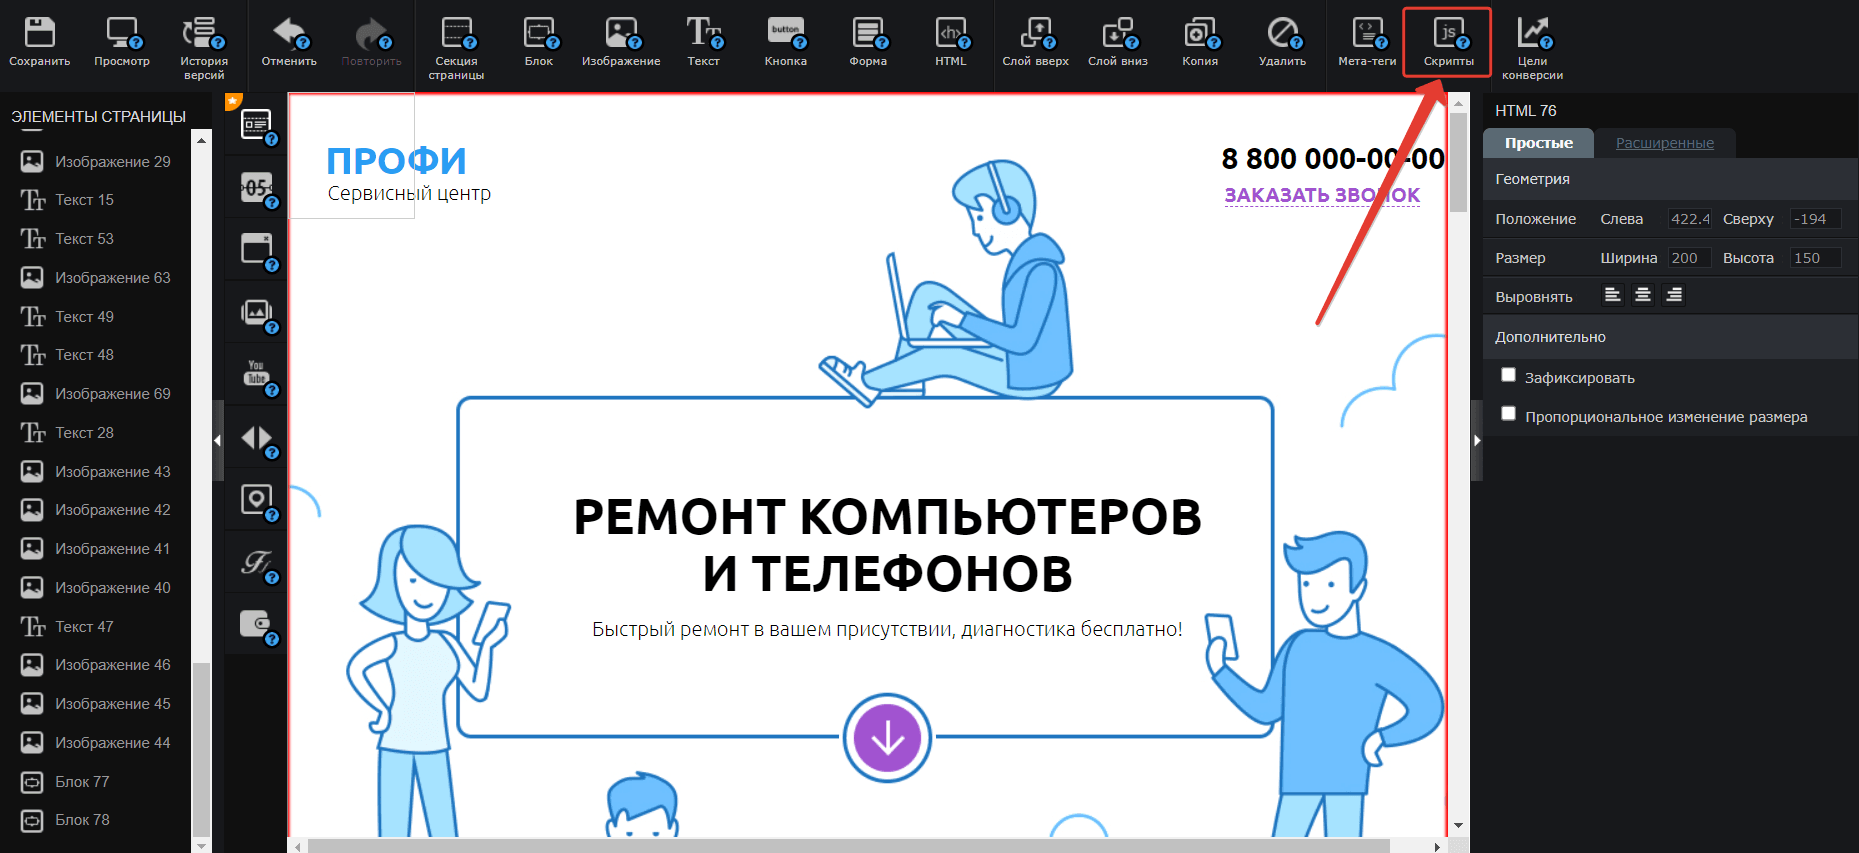Select the РЕМОНТ КОМПЬЮТЕРОВ И ТЕЛЕФОНОВ headline
The height and width of the screenshot is (853, 1859).
click(887, 545)
